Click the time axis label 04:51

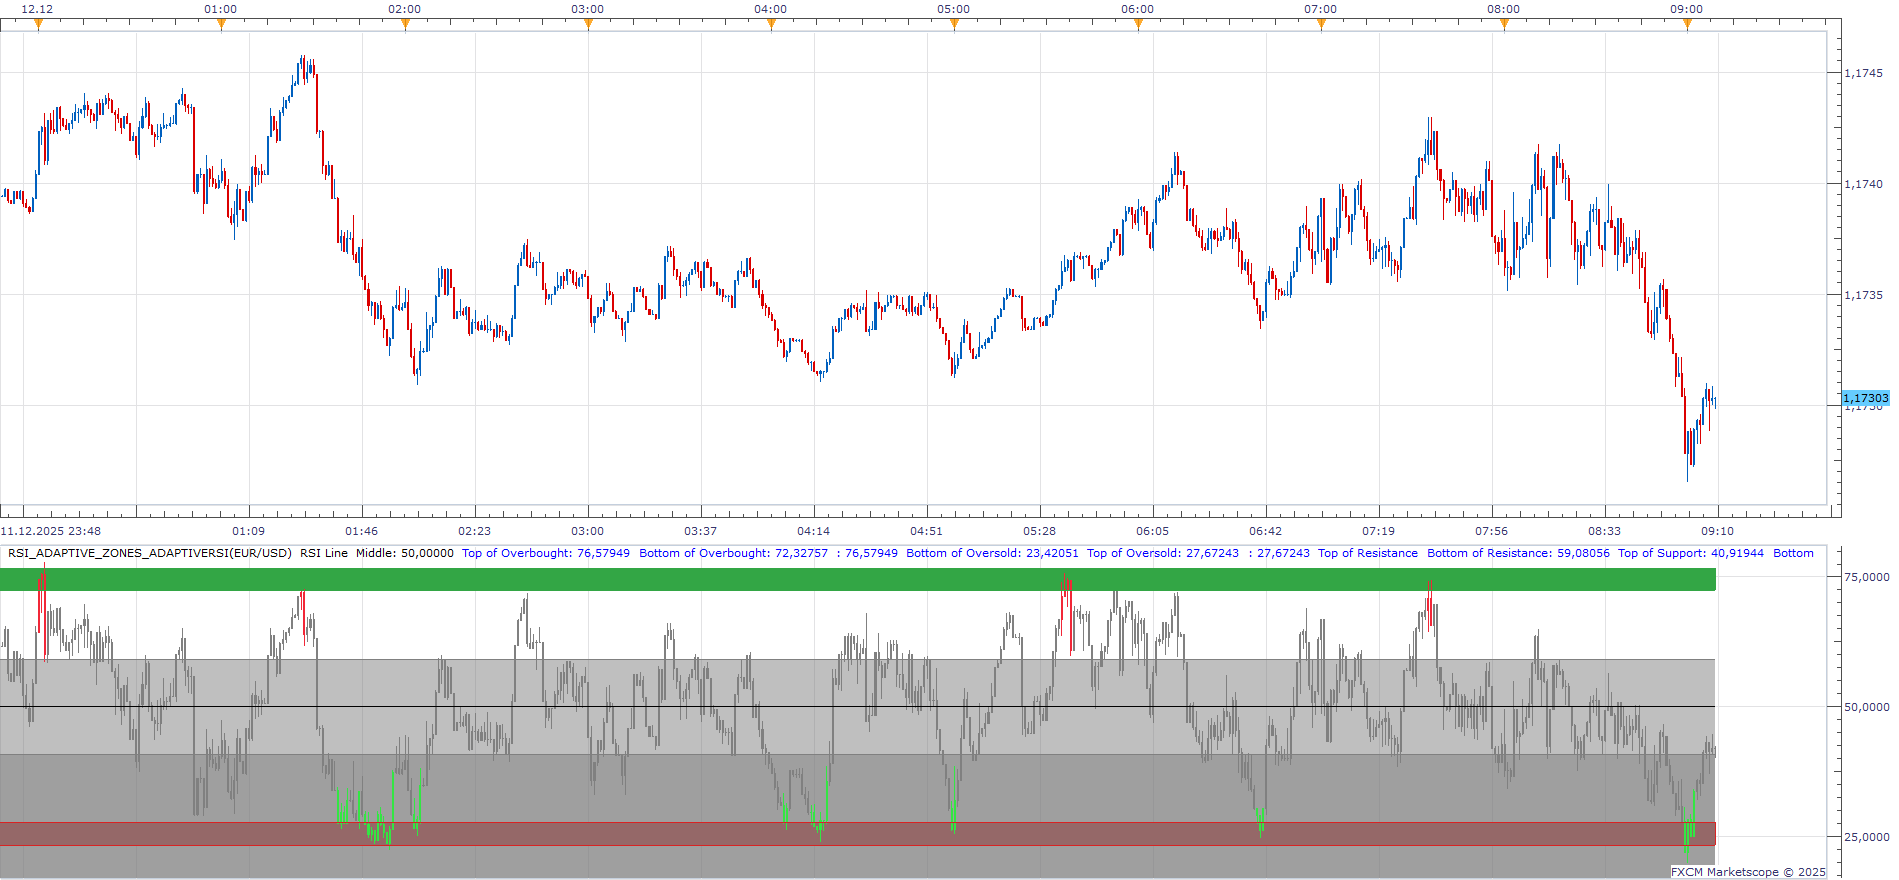(x=927, y=531)
